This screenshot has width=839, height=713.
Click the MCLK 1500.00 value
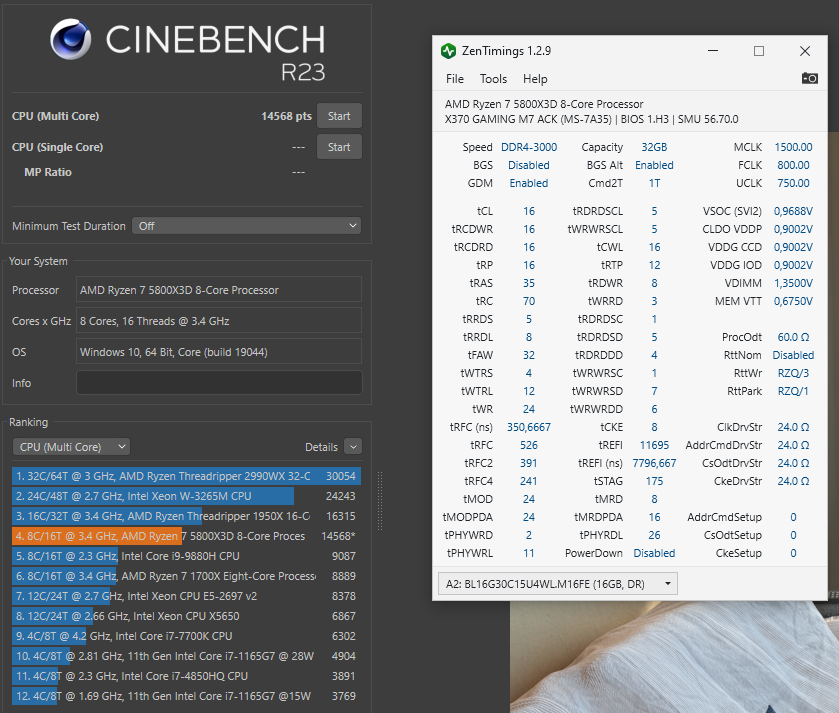pos(793,147)
